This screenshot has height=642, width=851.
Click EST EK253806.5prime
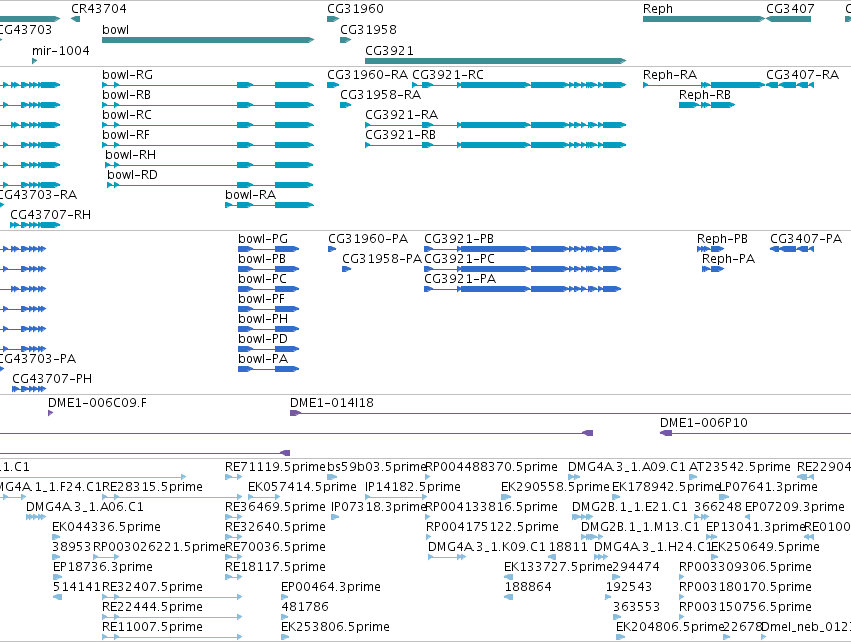pyautogui.click(x=285, y=637)
